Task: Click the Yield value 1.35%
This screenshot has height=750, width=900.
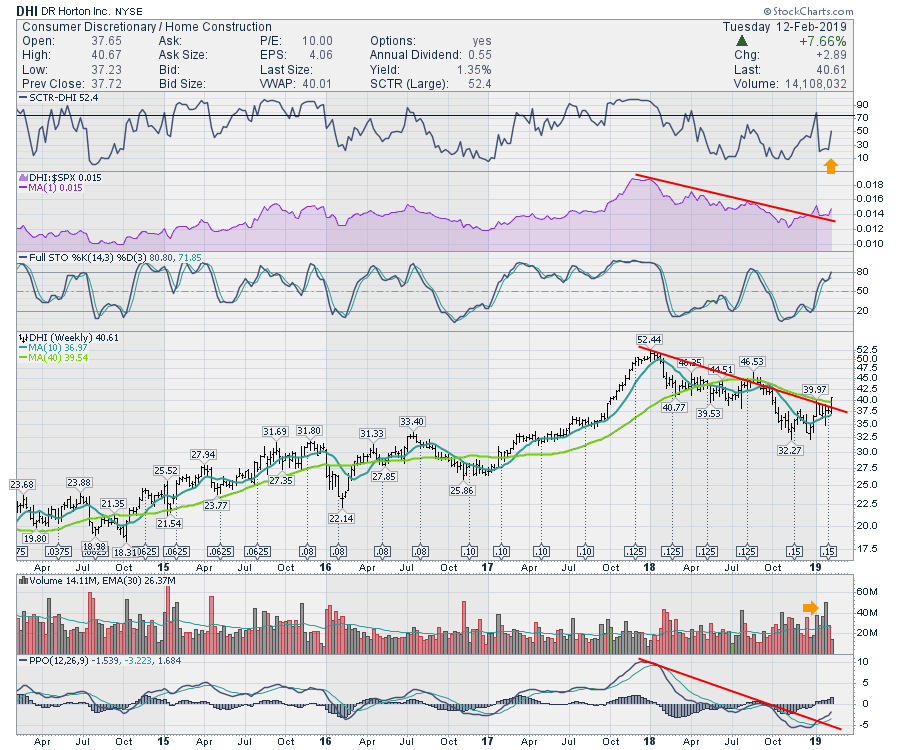Action: coord(474,70)
